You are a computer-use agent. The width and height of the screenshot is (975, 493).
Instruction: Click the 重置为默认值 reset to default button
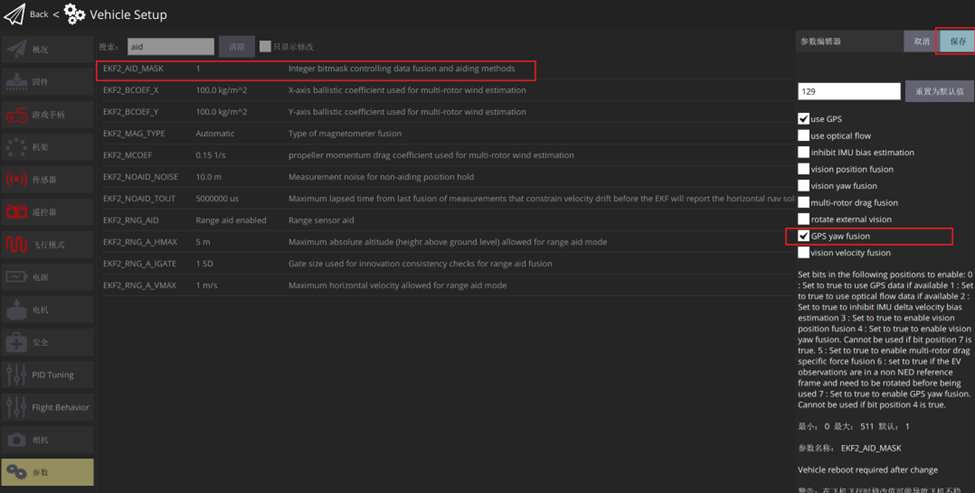click(938, 91)
